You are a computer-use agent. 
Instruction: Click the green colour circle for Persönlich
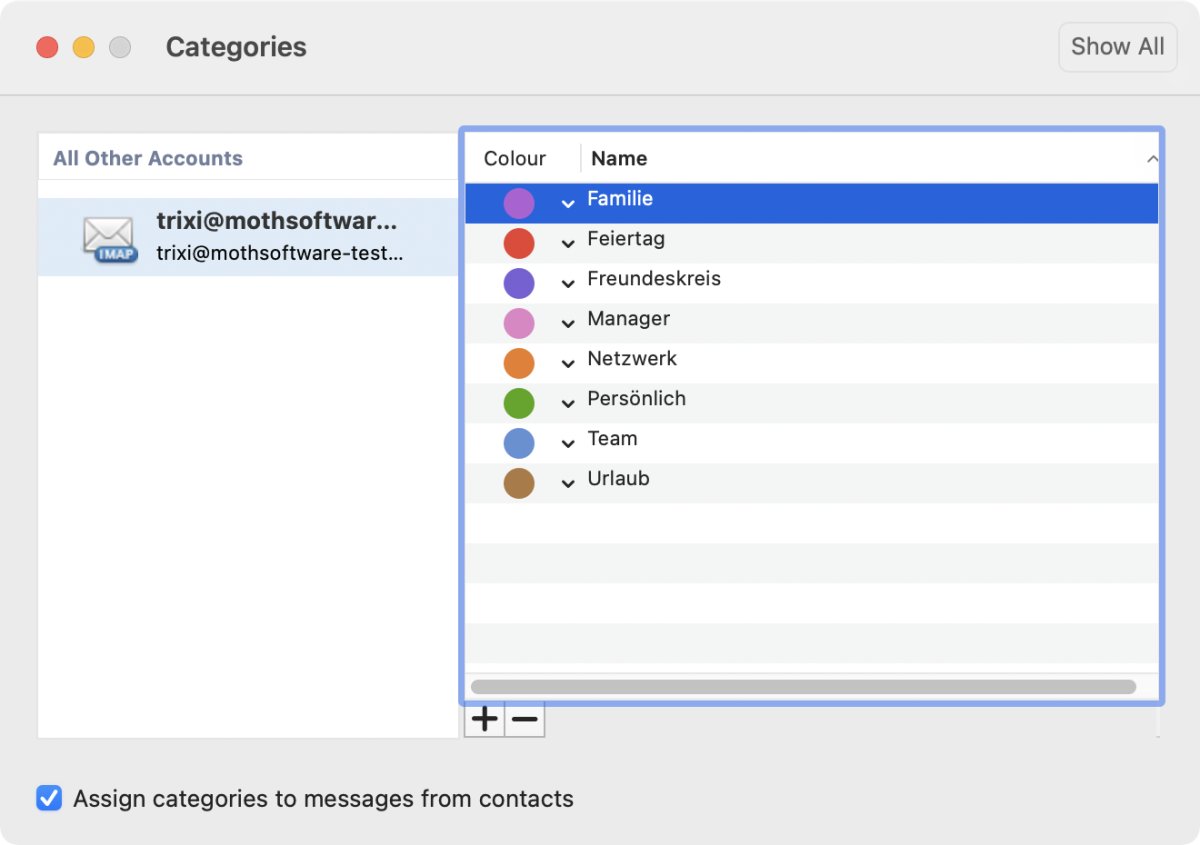(518, 403)
